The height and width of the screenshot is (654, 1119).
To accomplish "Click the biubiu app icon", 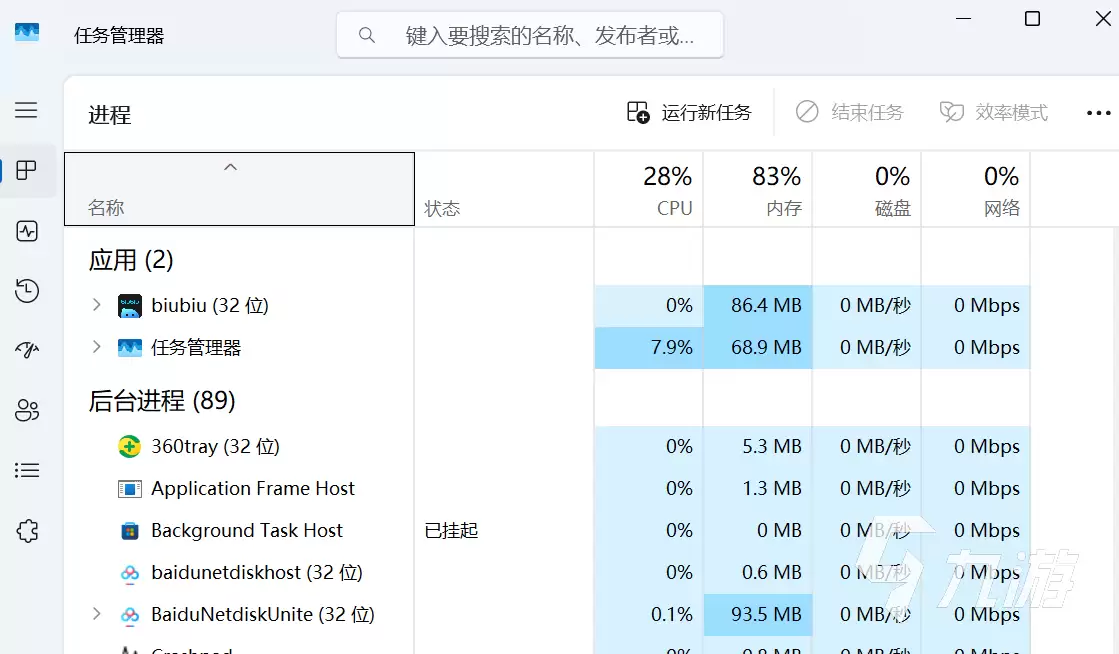I will point(129,306).
